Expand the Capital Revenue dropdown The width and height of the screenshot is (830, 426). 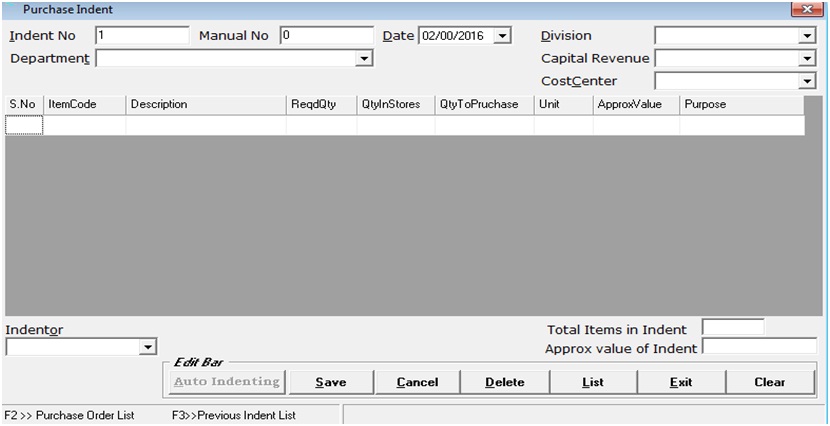pyautogui.click(x=807, y=59)
